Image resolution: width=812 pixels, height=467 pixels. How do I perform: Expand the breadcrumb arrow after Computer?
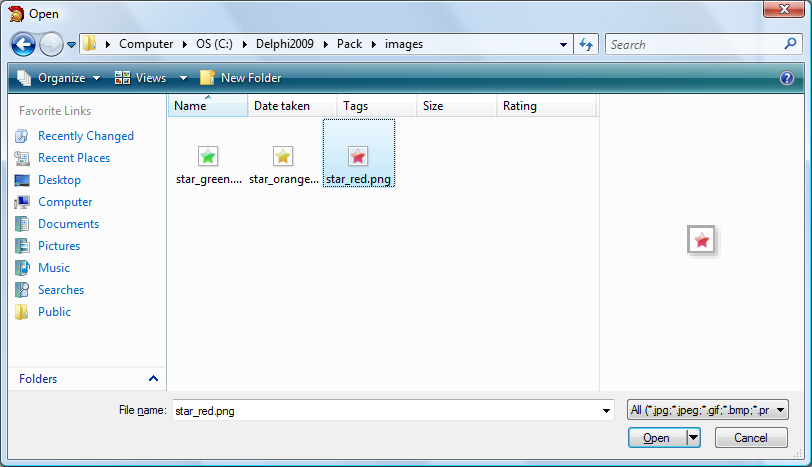pyautogui.click(x=185, y=45)
